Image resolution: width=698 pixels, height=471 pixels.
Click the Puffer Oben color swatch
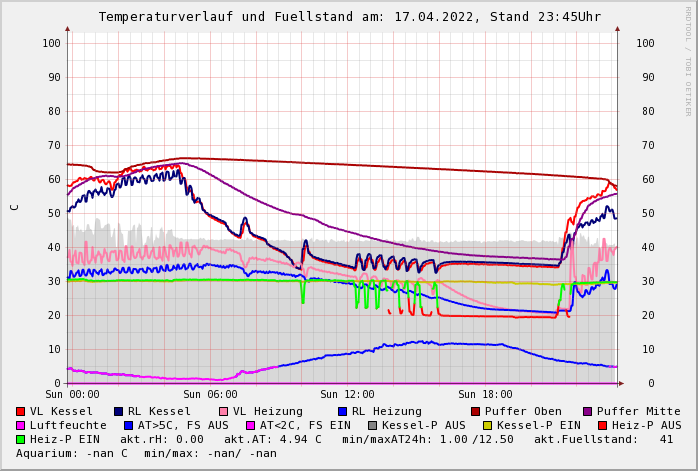[475, 411]
